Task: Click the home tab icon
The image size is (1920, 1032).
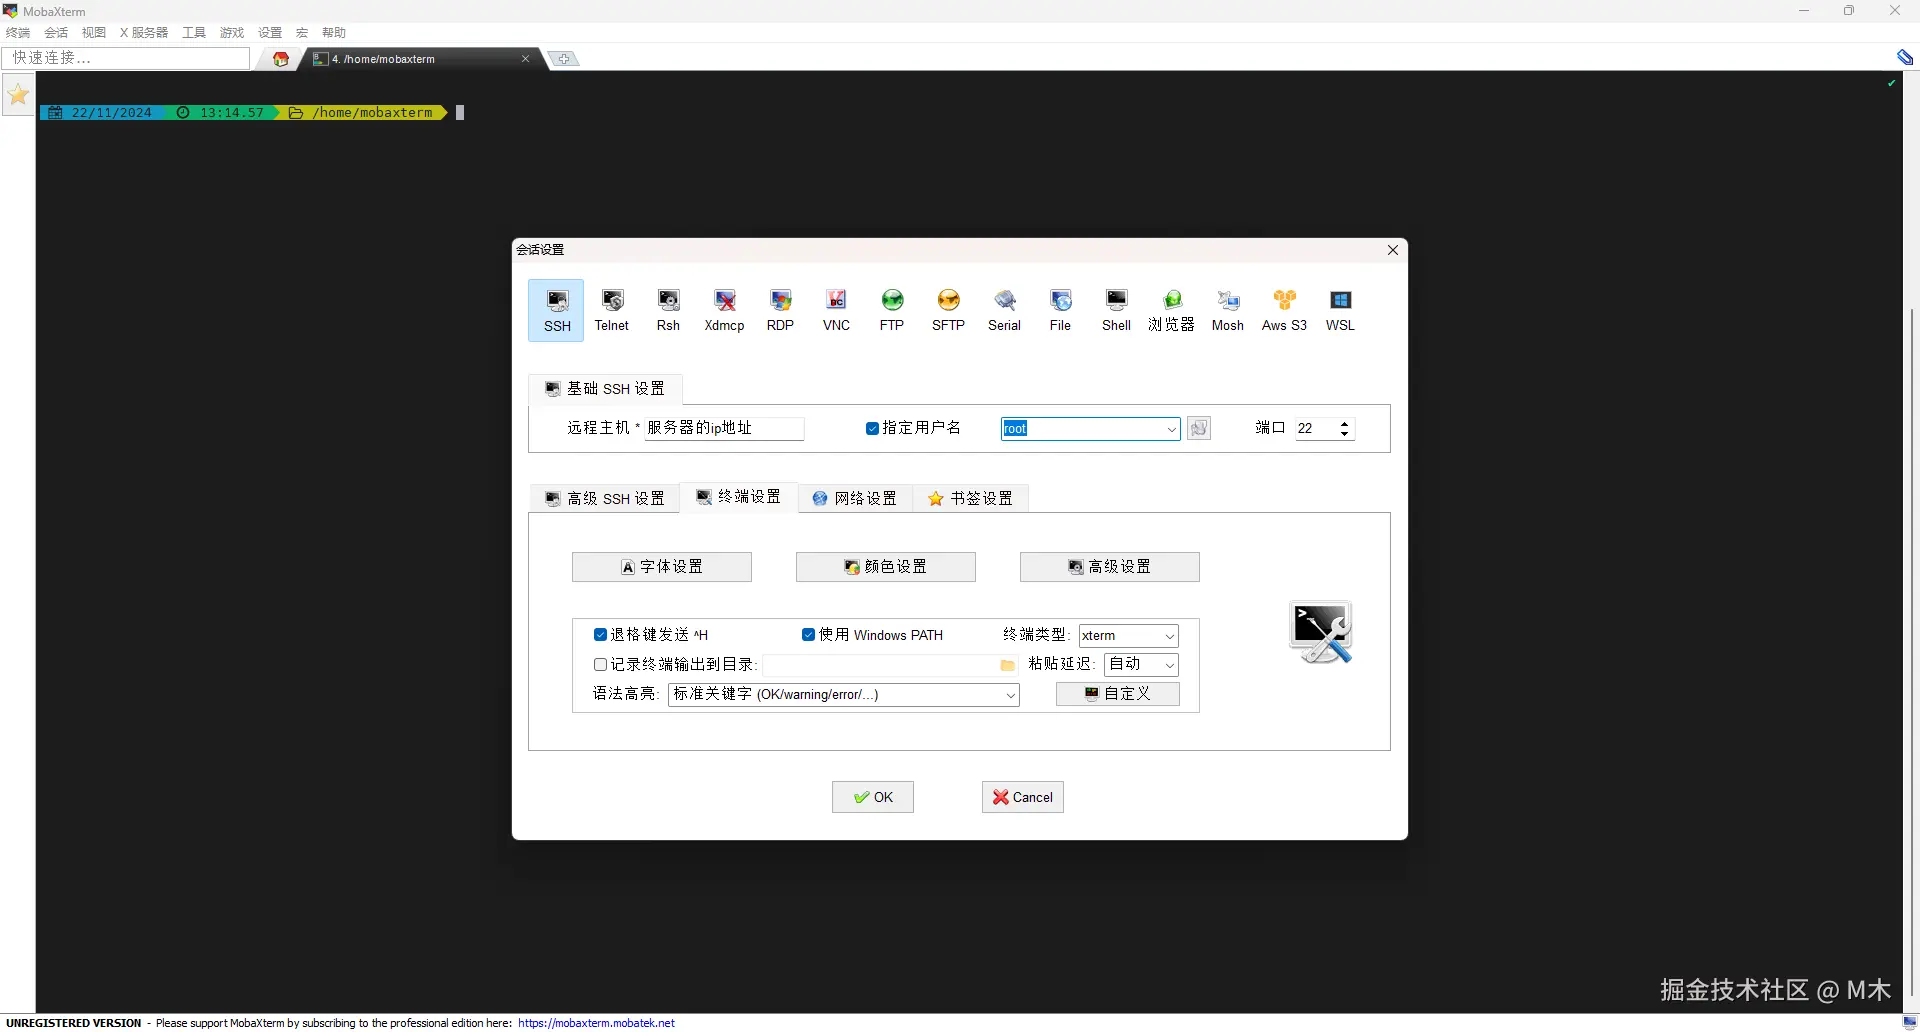Action: (281, 59)
